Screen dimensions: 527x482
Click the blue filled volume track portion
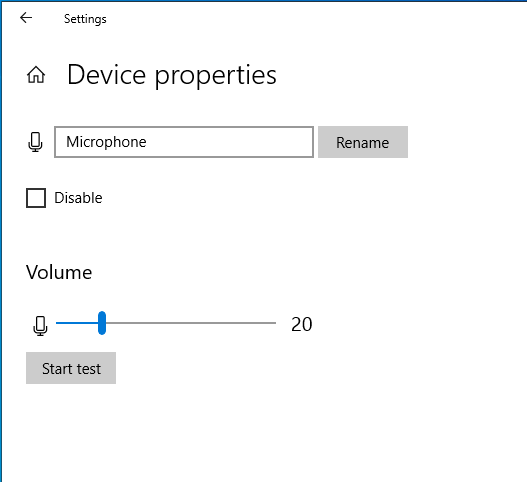pyautogui.click(x=77, y=323)
